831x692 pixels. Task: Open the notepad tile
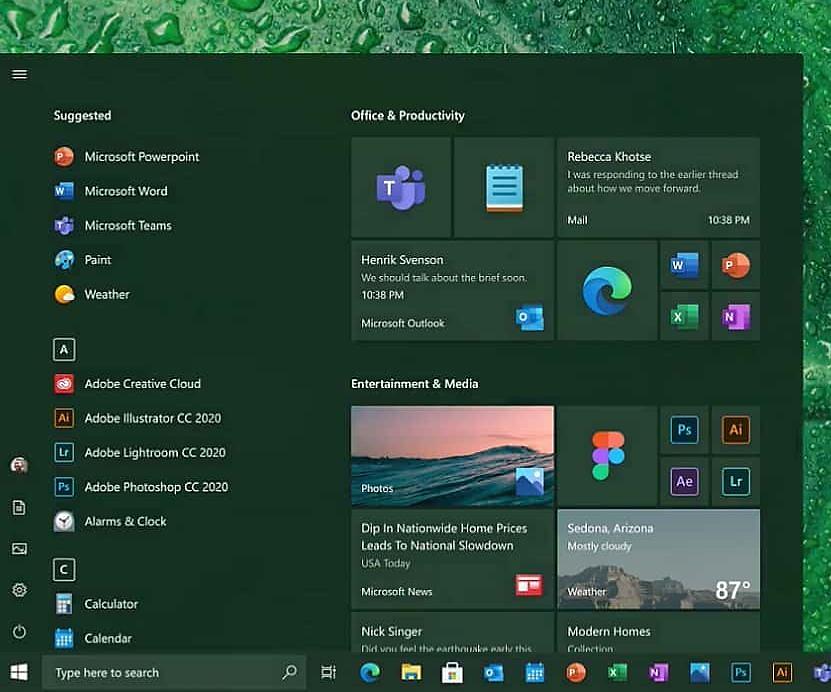(505, 188)
